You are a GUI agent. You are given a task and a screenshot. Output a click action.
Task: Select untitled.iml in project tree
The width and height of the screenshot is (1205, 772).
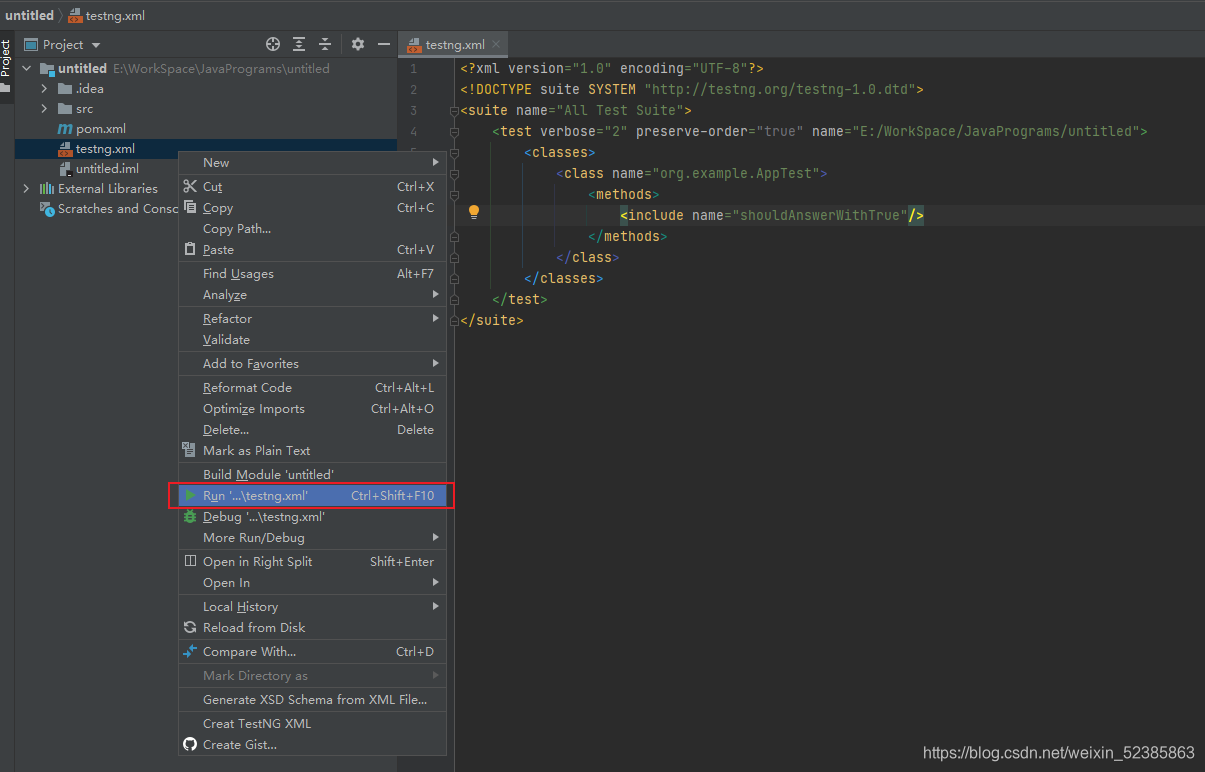pyautogui.click(x=107, y=169)
